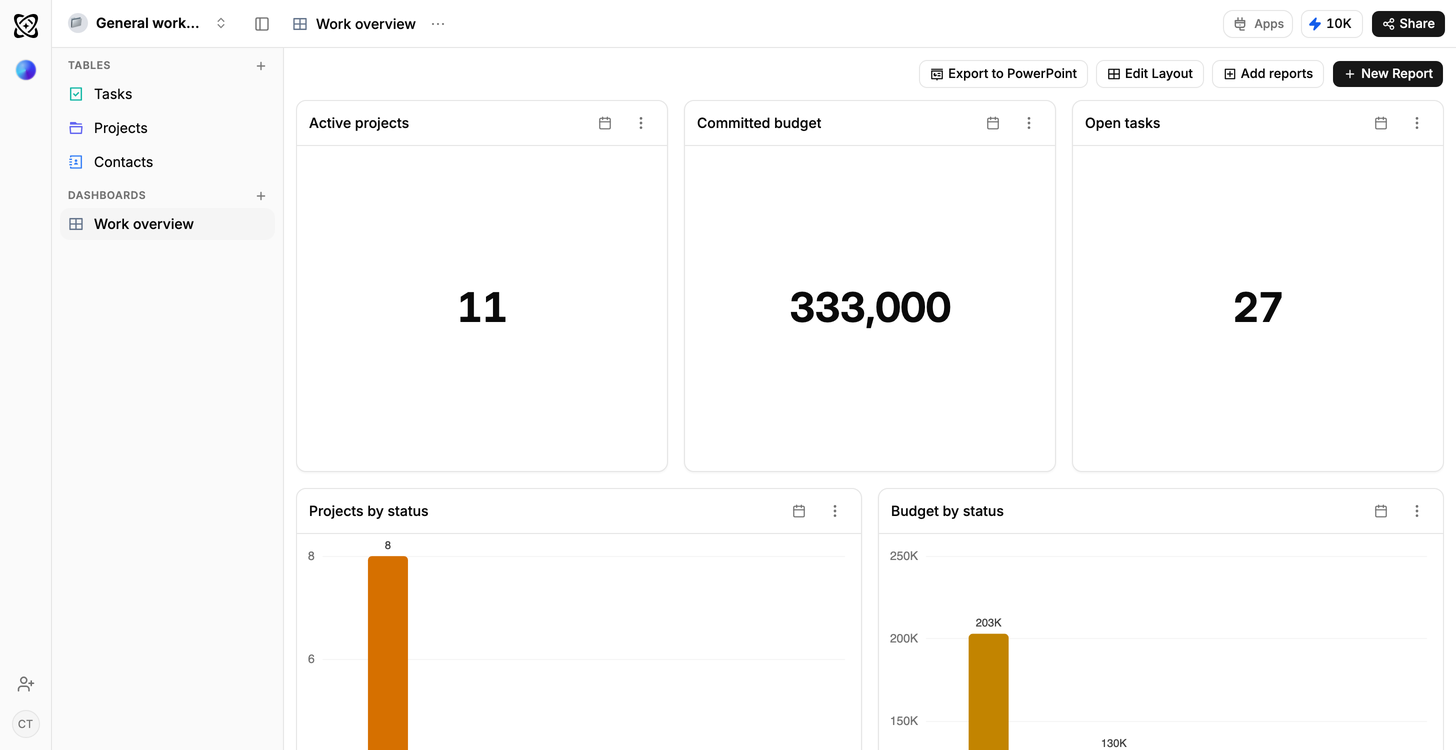Image resolution: width=1456 pixels, height=750 pixels.
Task: Open calendar filter on Open tasks card
Action: (x=1381, y=123)
